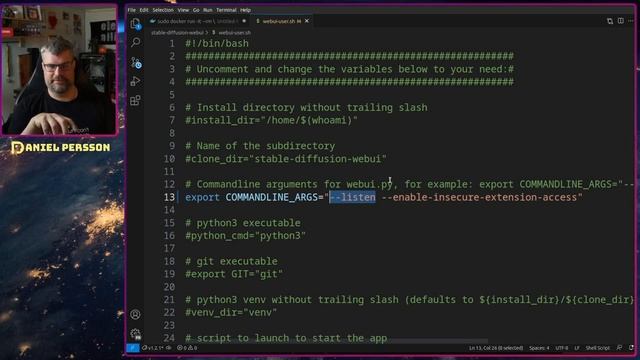Open the Go menu
640x360 pixels.
tap(196, 10)
